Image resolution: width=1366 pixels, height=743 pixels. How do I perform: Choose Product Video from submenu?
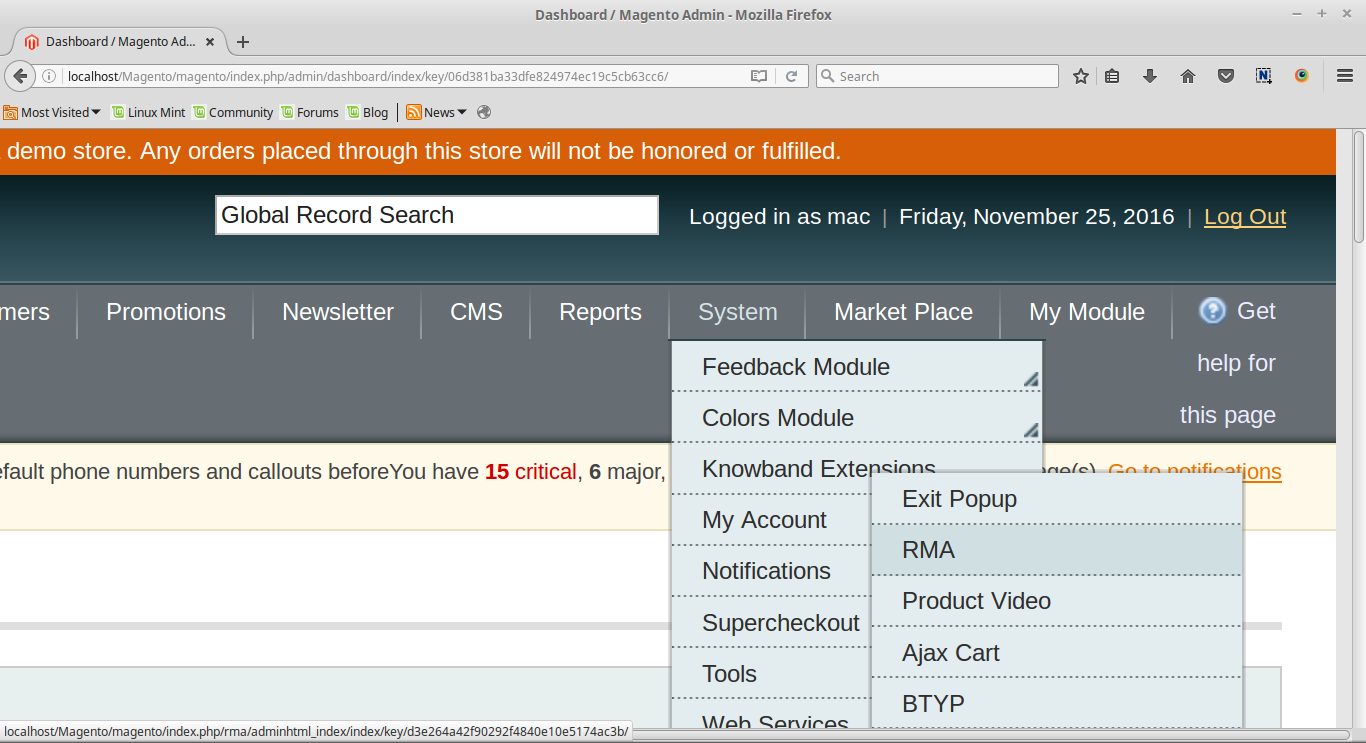tap(1057, 601)
